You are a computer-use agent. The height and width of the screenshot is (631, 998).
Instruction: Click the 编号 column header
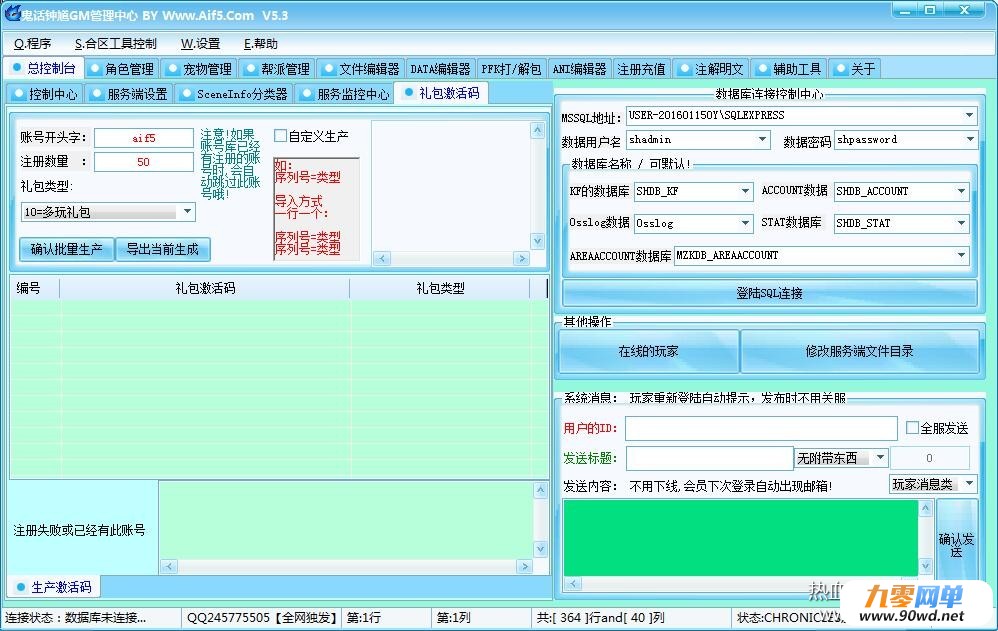35,288
